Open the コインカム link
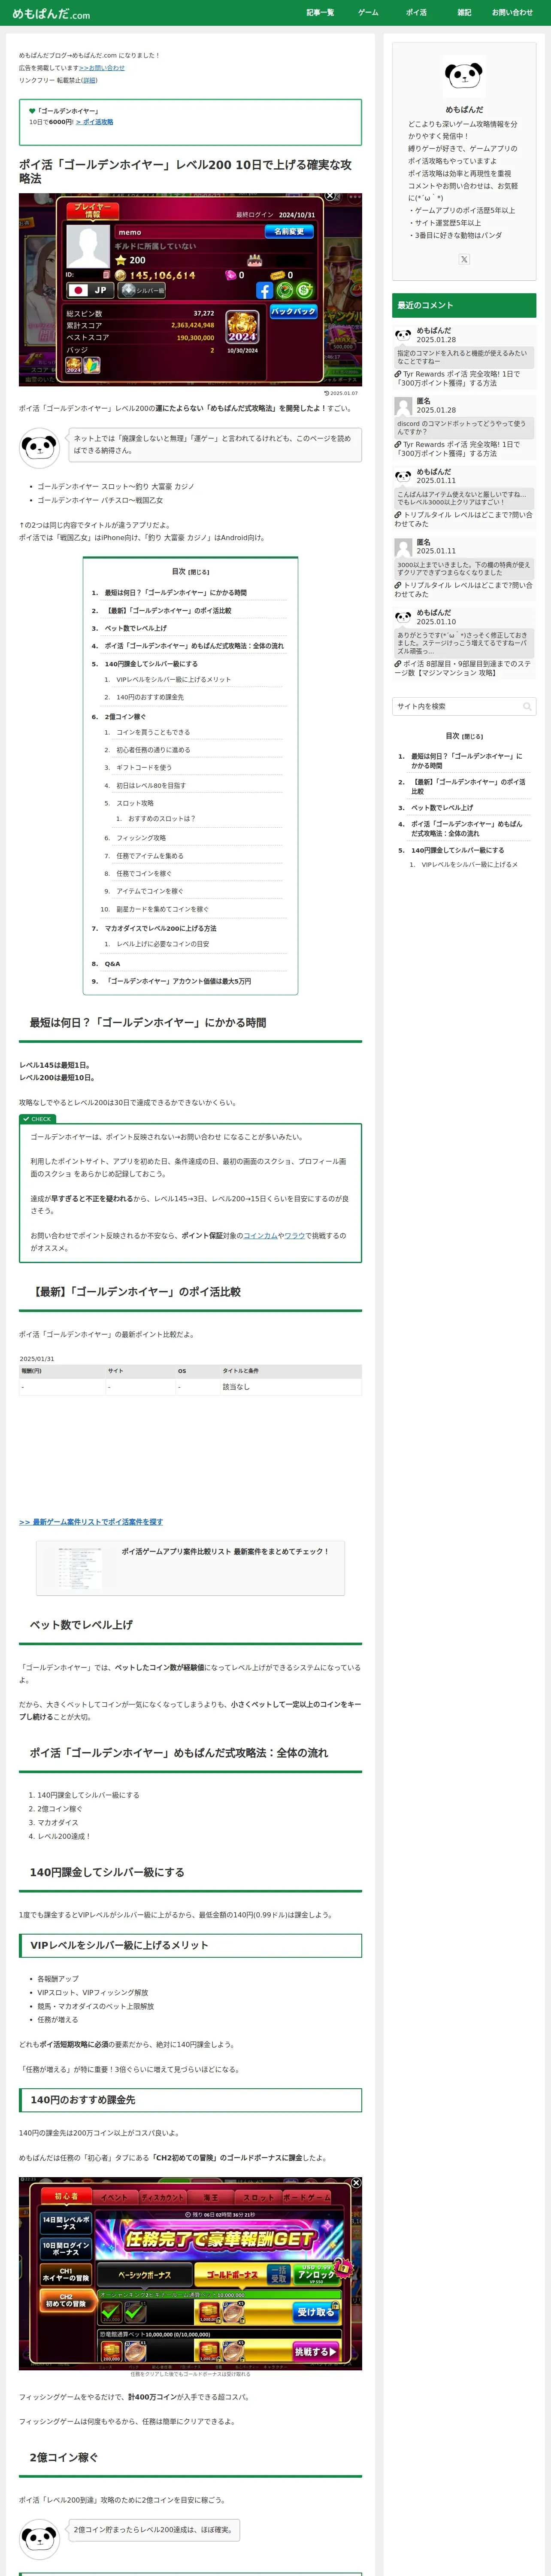The image size is (551, 2576). pos(259,1236)
